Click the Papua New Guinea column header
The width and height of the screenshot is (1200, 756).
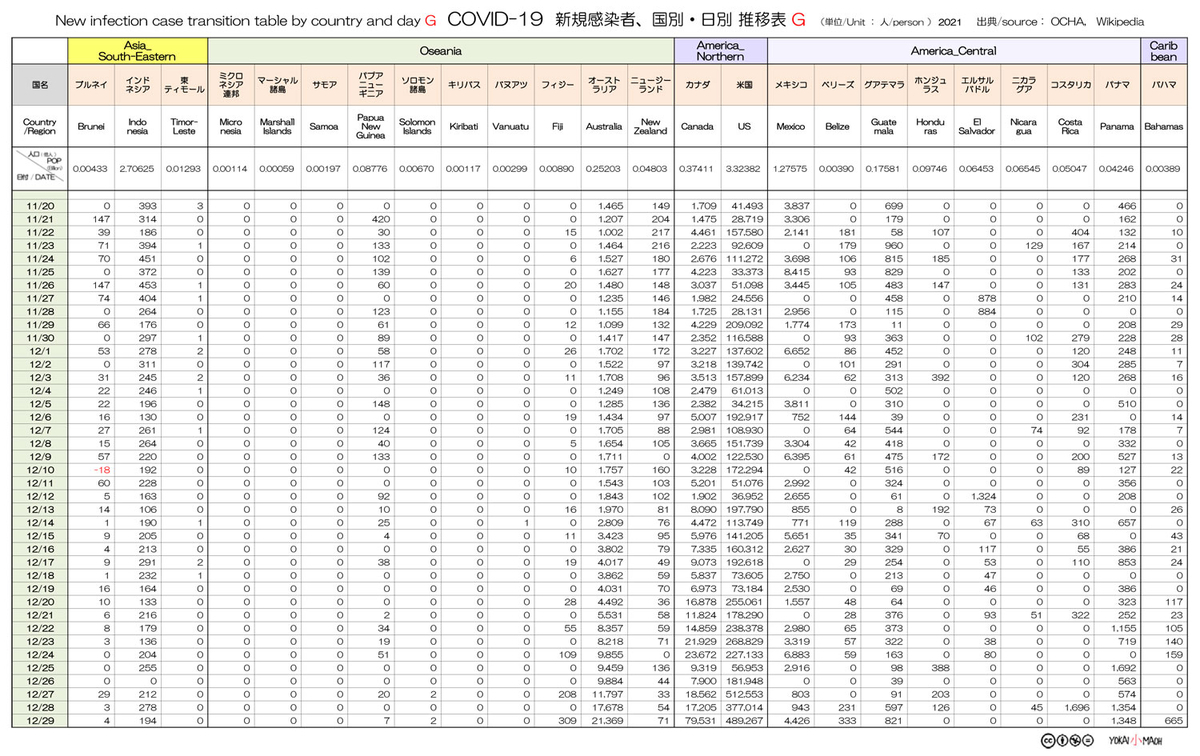click(371, 127)
